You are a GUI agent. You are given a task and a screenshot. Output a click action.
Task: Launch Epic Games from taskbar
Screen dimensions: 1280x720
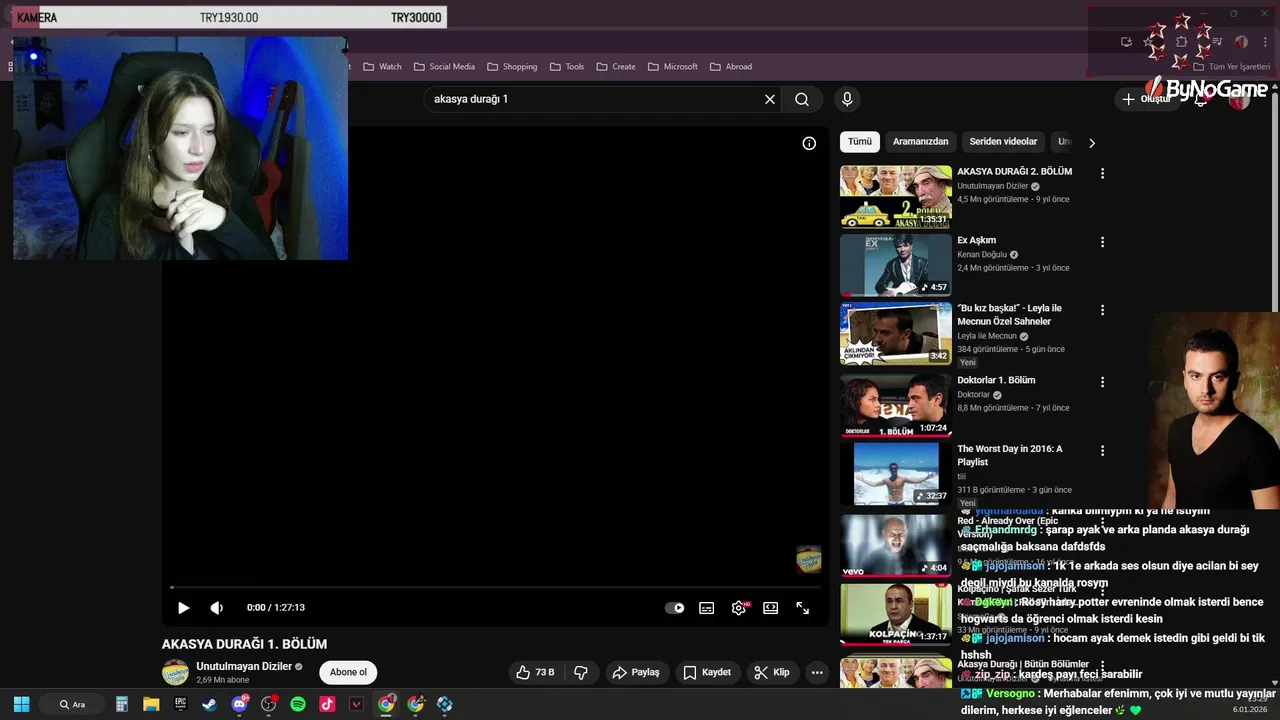pyautogui.click(x=181, y=704)
